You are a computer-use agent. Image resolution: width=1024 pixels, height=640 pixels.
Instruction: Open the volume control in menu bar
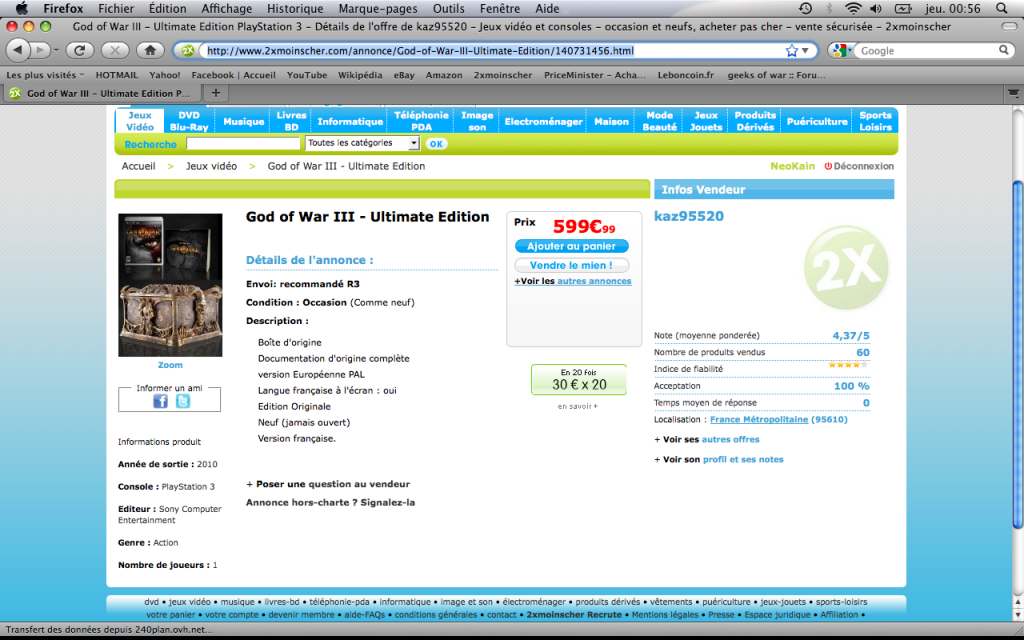[876, 8]
